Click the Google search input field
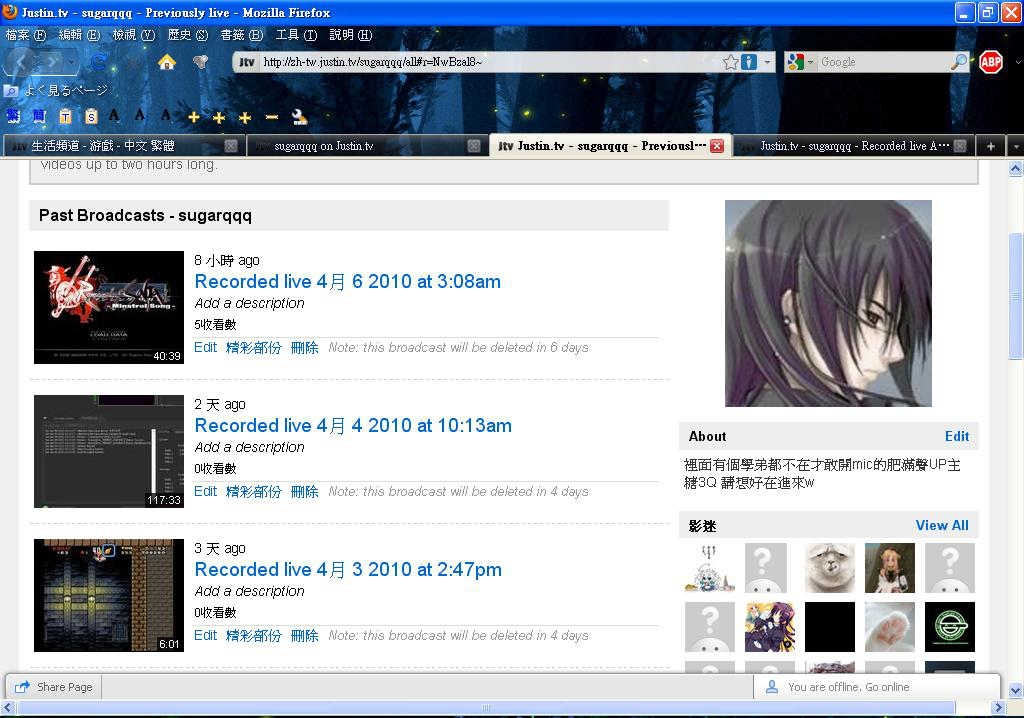This screenshot has width=1024, height=718. pyautogui.click(x=883, y=62)
